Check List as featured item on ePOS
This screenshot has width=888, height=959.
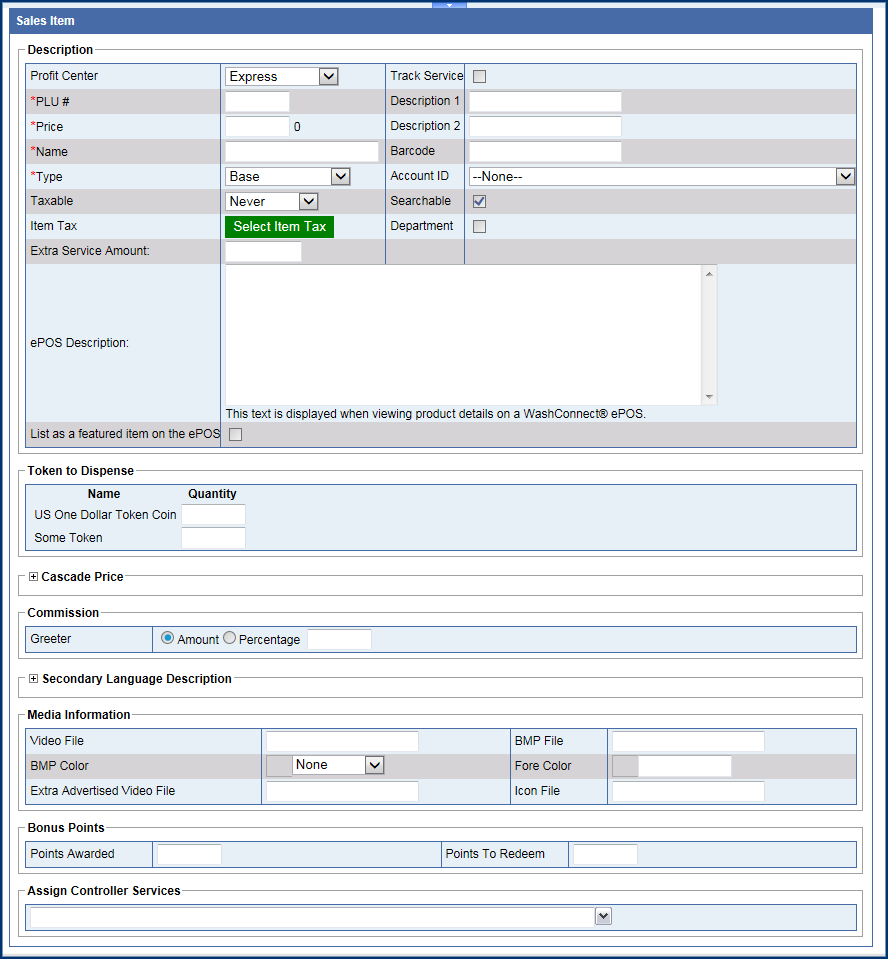(x=235, y=434)
